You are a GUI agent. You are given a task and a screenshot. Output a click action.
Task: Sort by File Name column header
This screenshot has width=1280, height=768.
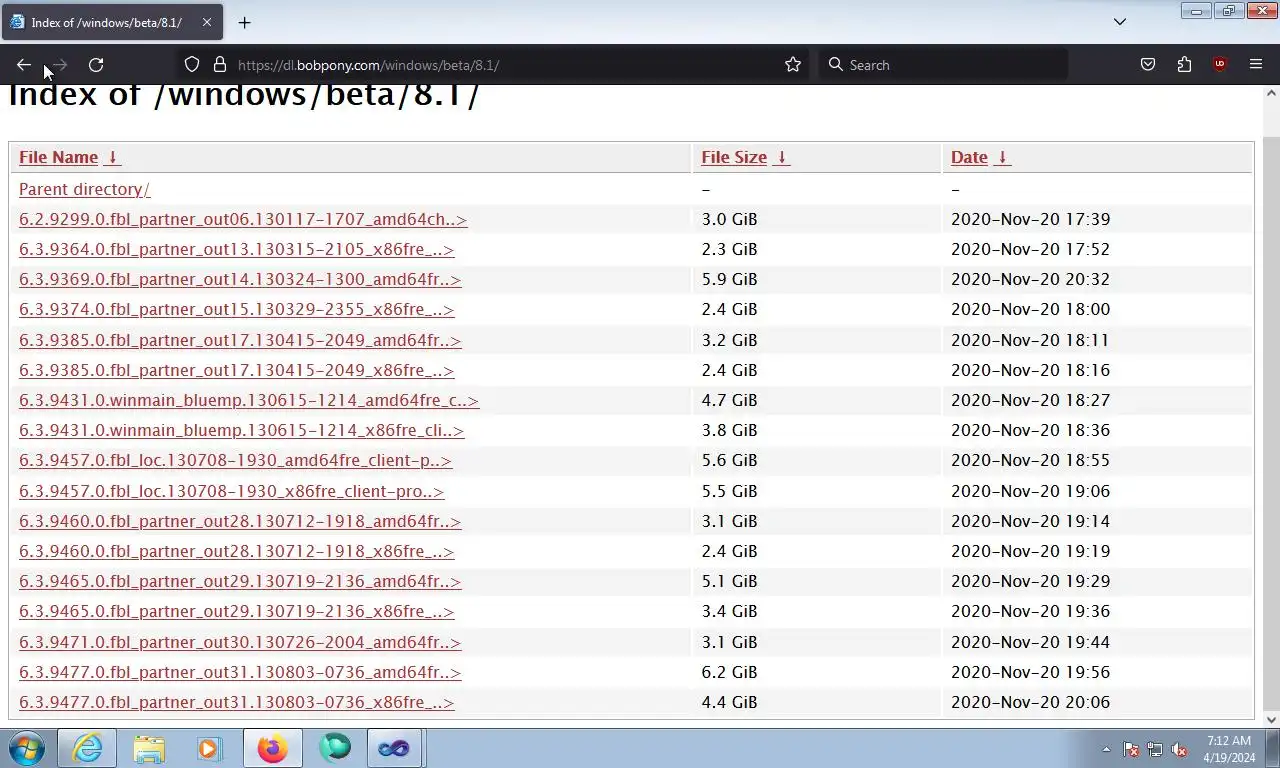58,157
